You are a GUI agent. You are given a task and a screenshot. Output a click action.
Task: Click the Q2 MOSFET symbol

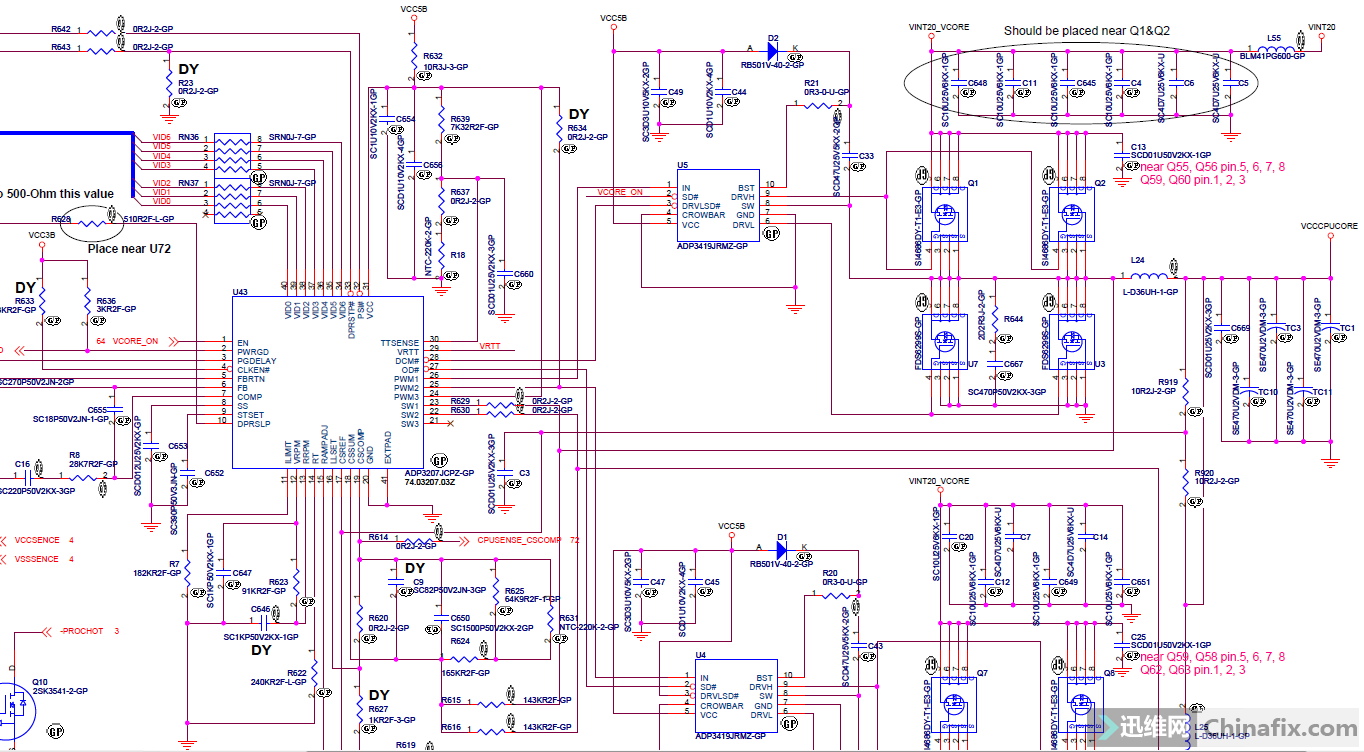tap(1071, 214)
